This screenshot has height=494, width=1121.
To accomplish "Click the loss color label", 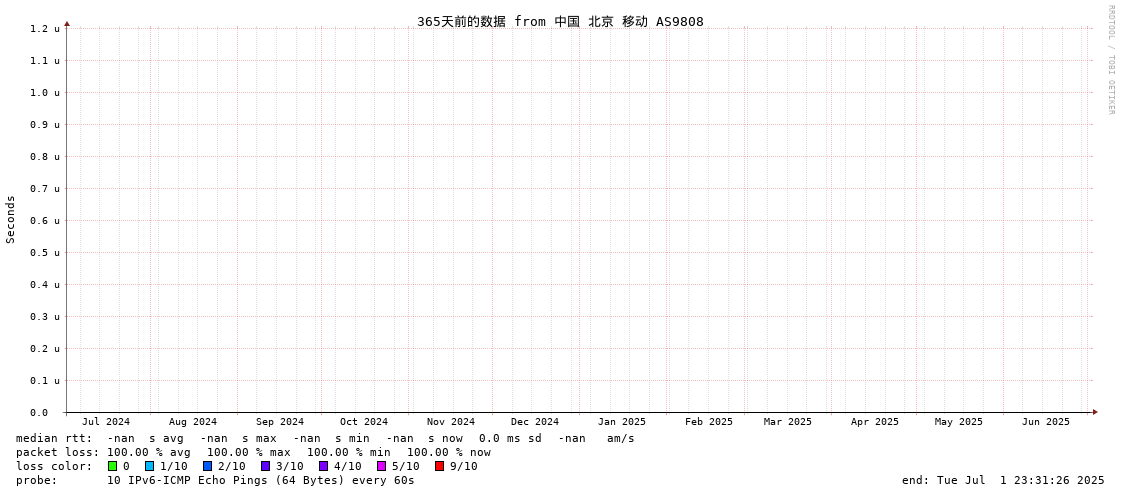I will (x=54, y=466).
